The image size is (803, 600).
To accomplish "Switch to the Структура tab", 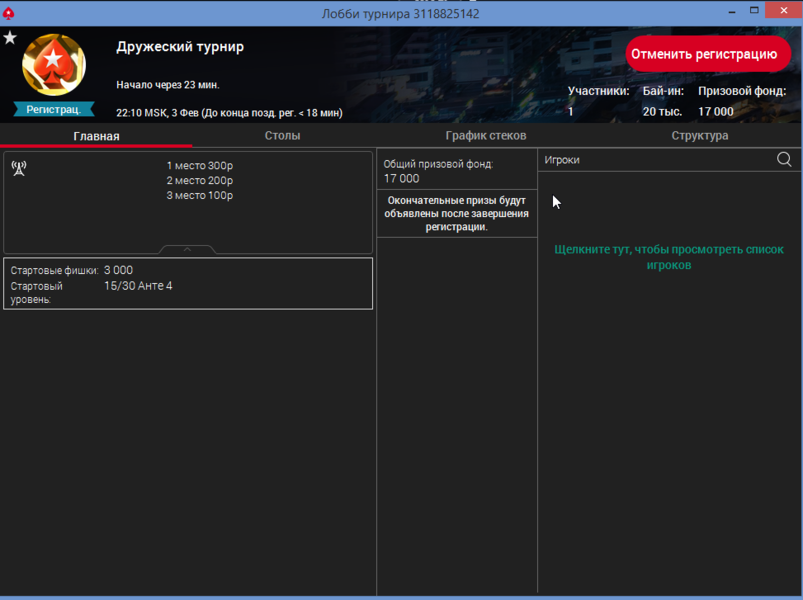I will click(x=699, y=136).
